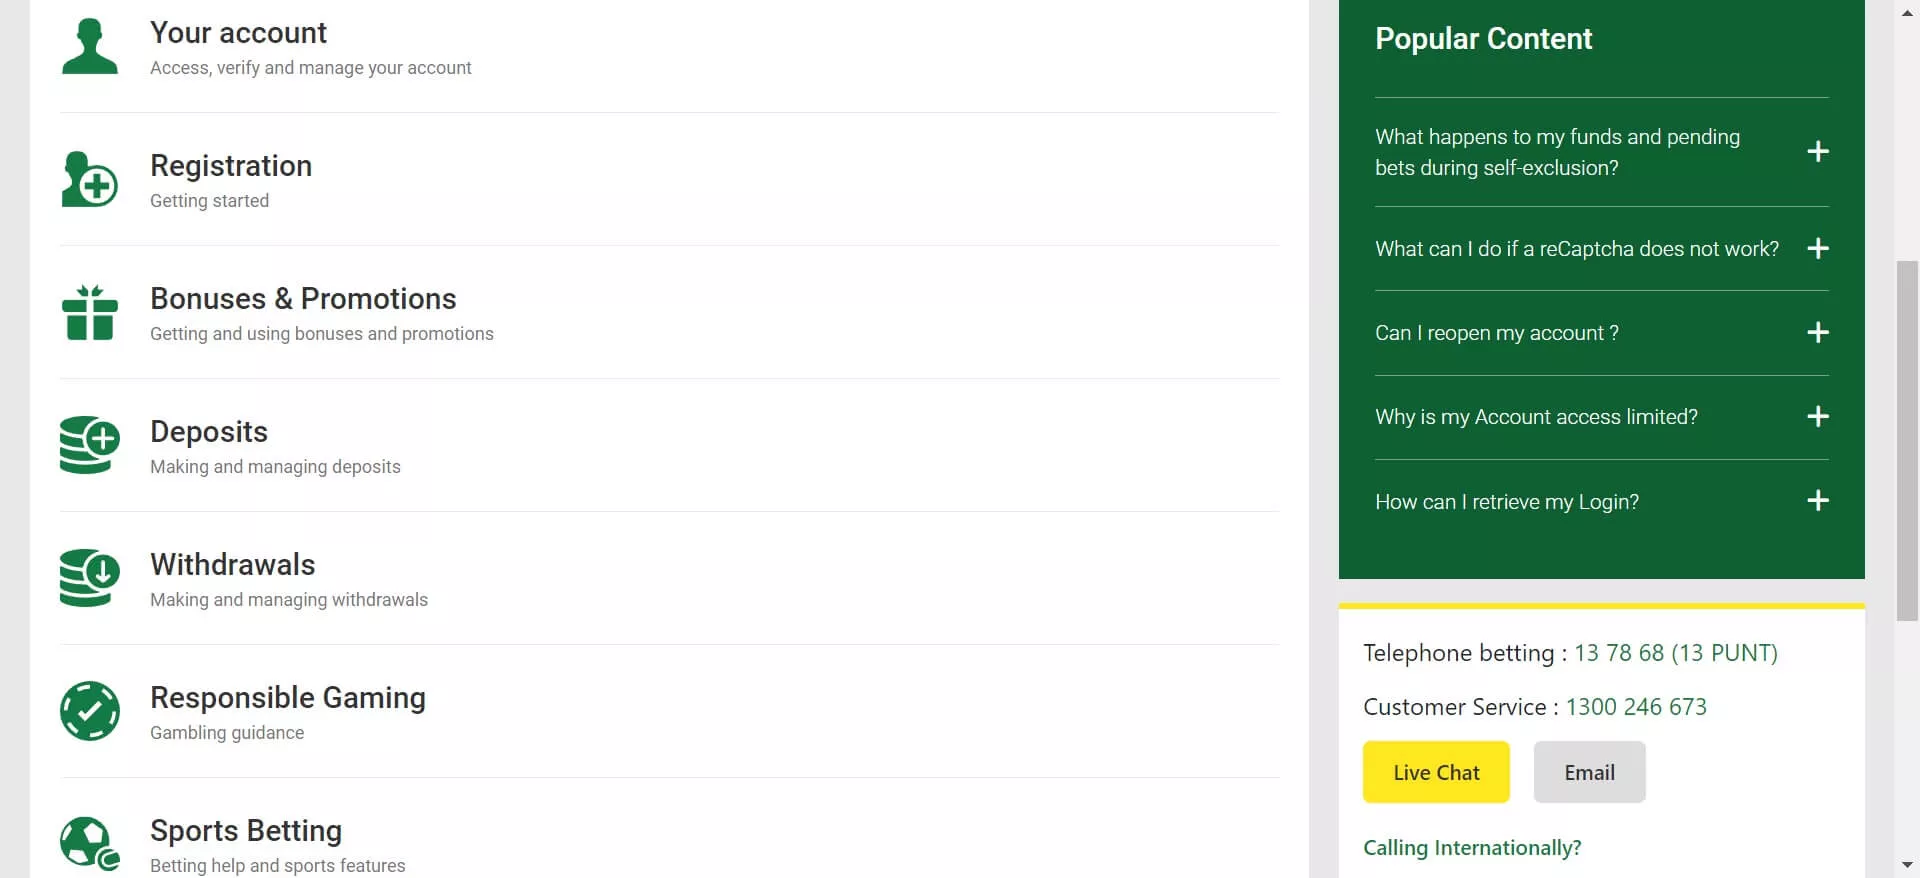Image resolution: width=1920 pixels, height=878 pixels.
Task: Open the Calling Internationally link
Action: [x=1472, y=848]
